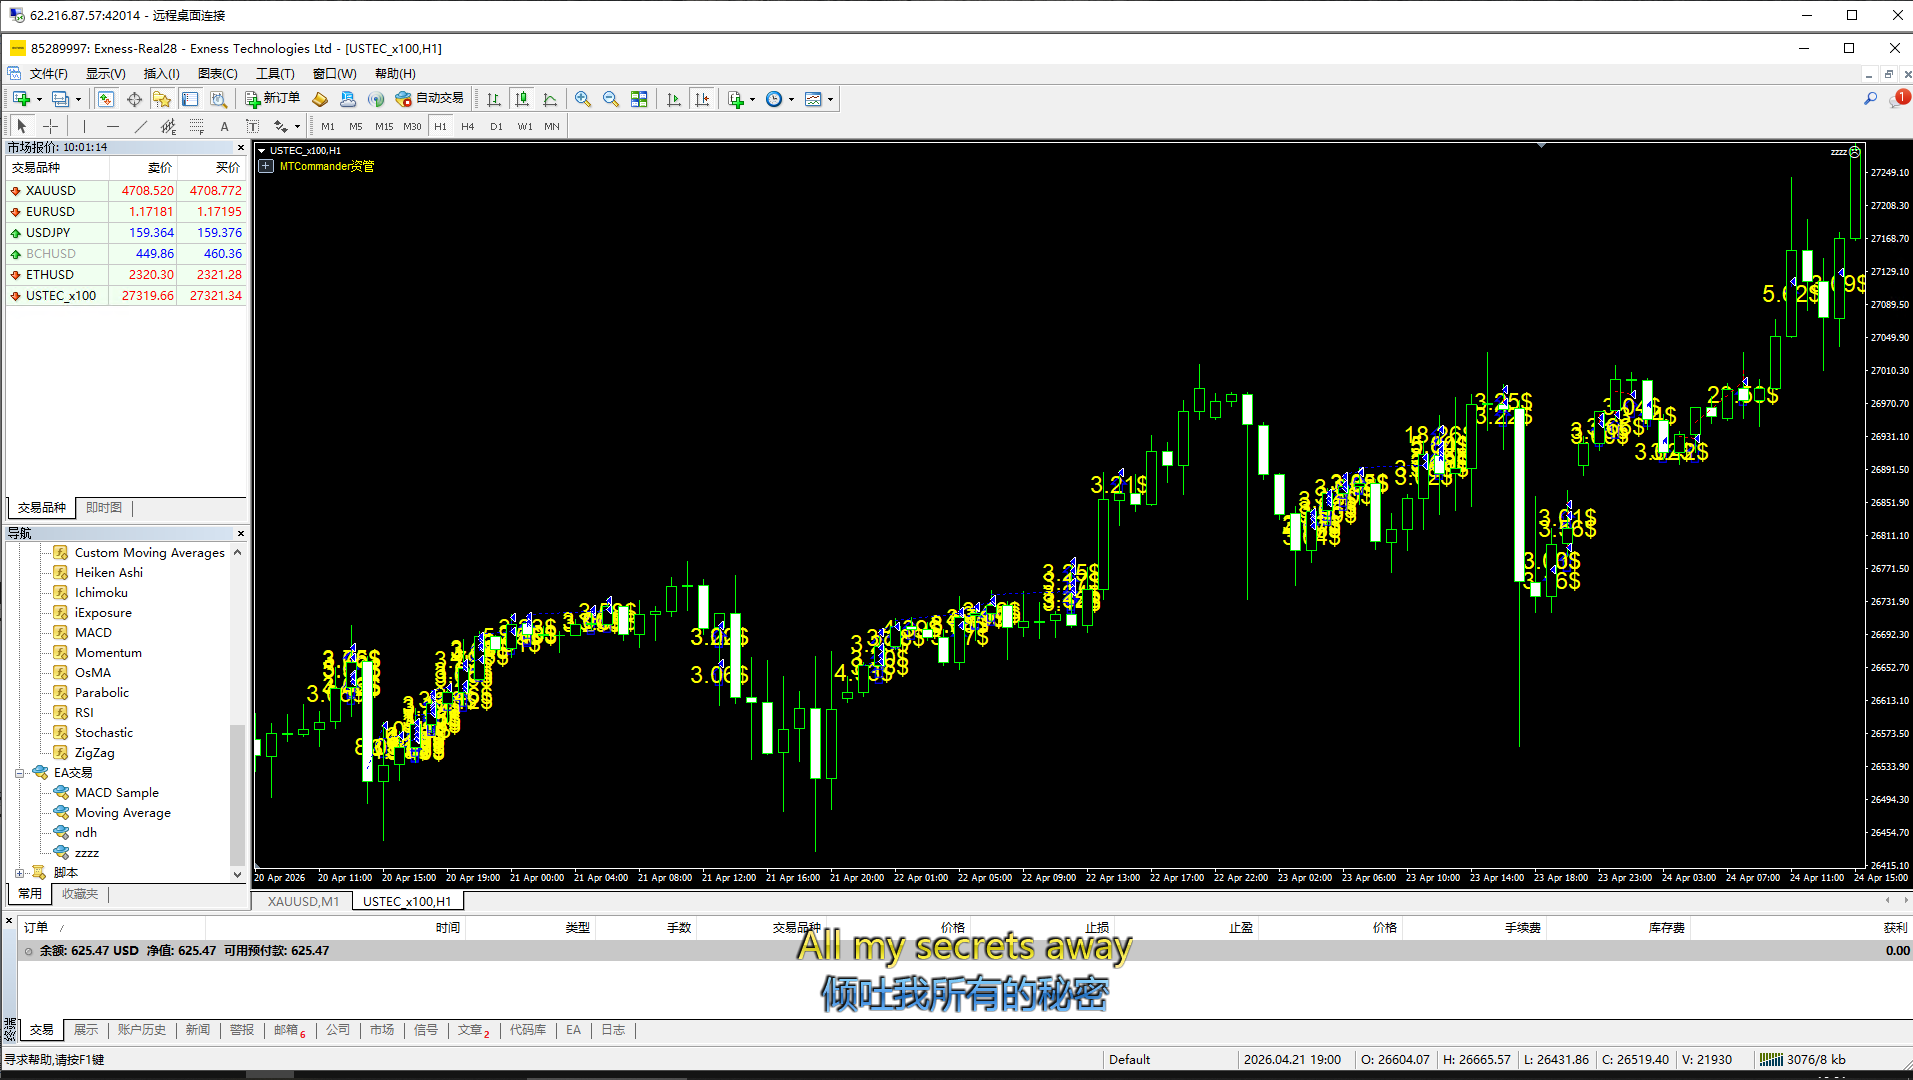Open the 图表(C) menu
The image size is (1913, 1080).
(x=217, y=74)
